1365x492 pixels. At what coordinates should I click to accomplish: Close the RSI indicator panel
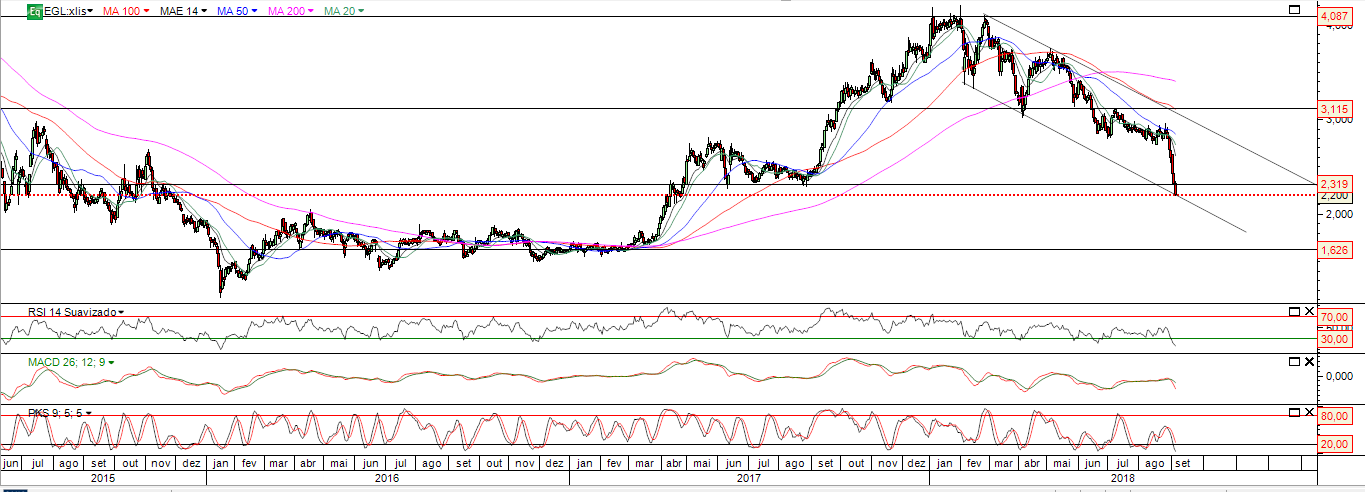pyautogui.click(x=1309, y=311)
